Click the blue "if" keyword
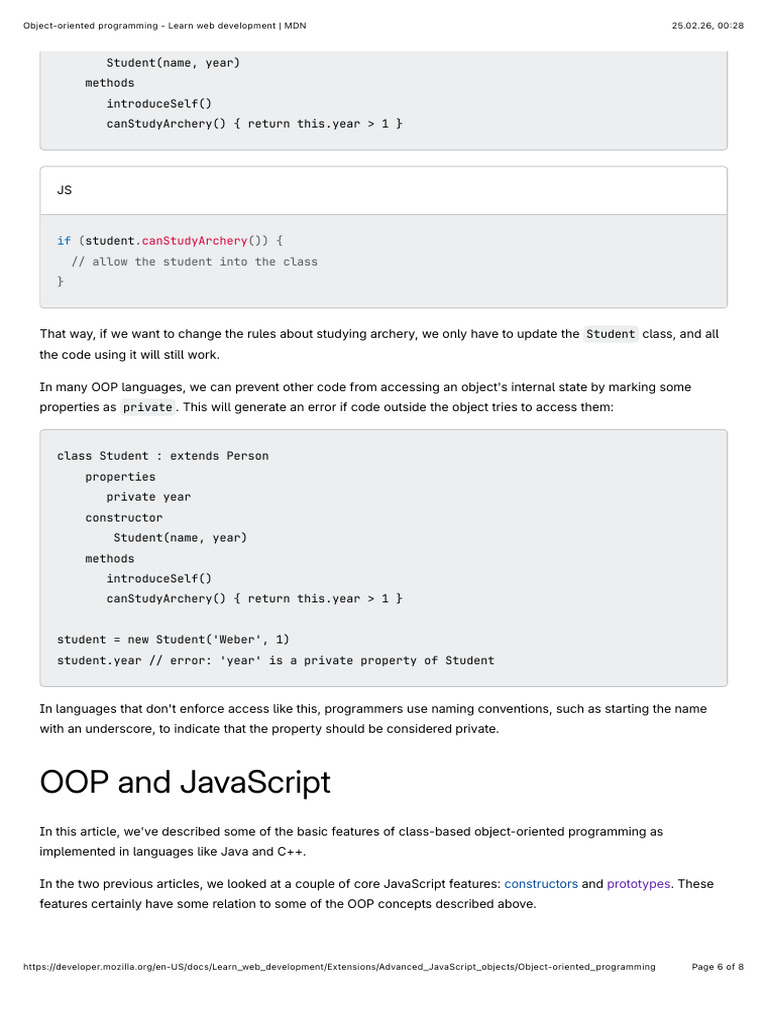768x1024 pixels. [x=64, y=241]
